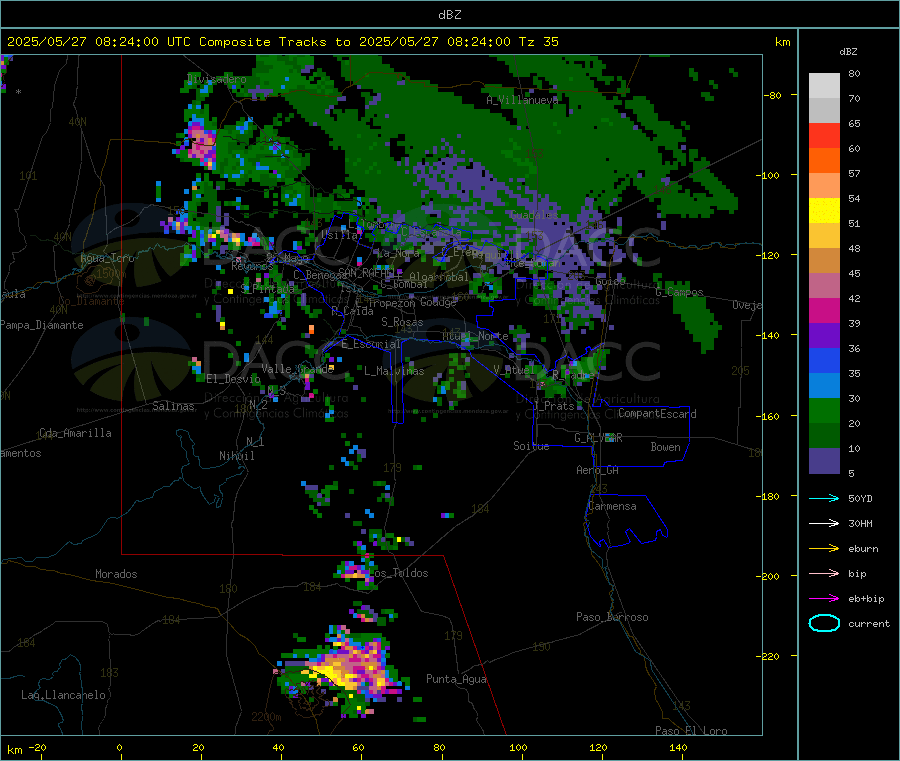The height and width of the screenshot is (761, 900).
Task: Click the 'Laq.Llancanelo' place label
Action: [63, 695]
